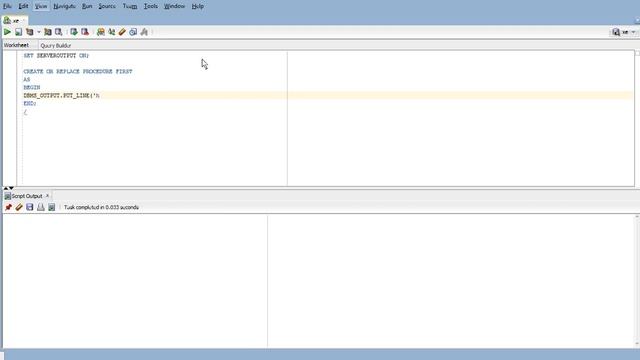Clear Script Output with eraser icon
The image size is (640, 360).
tap(19, 207)
